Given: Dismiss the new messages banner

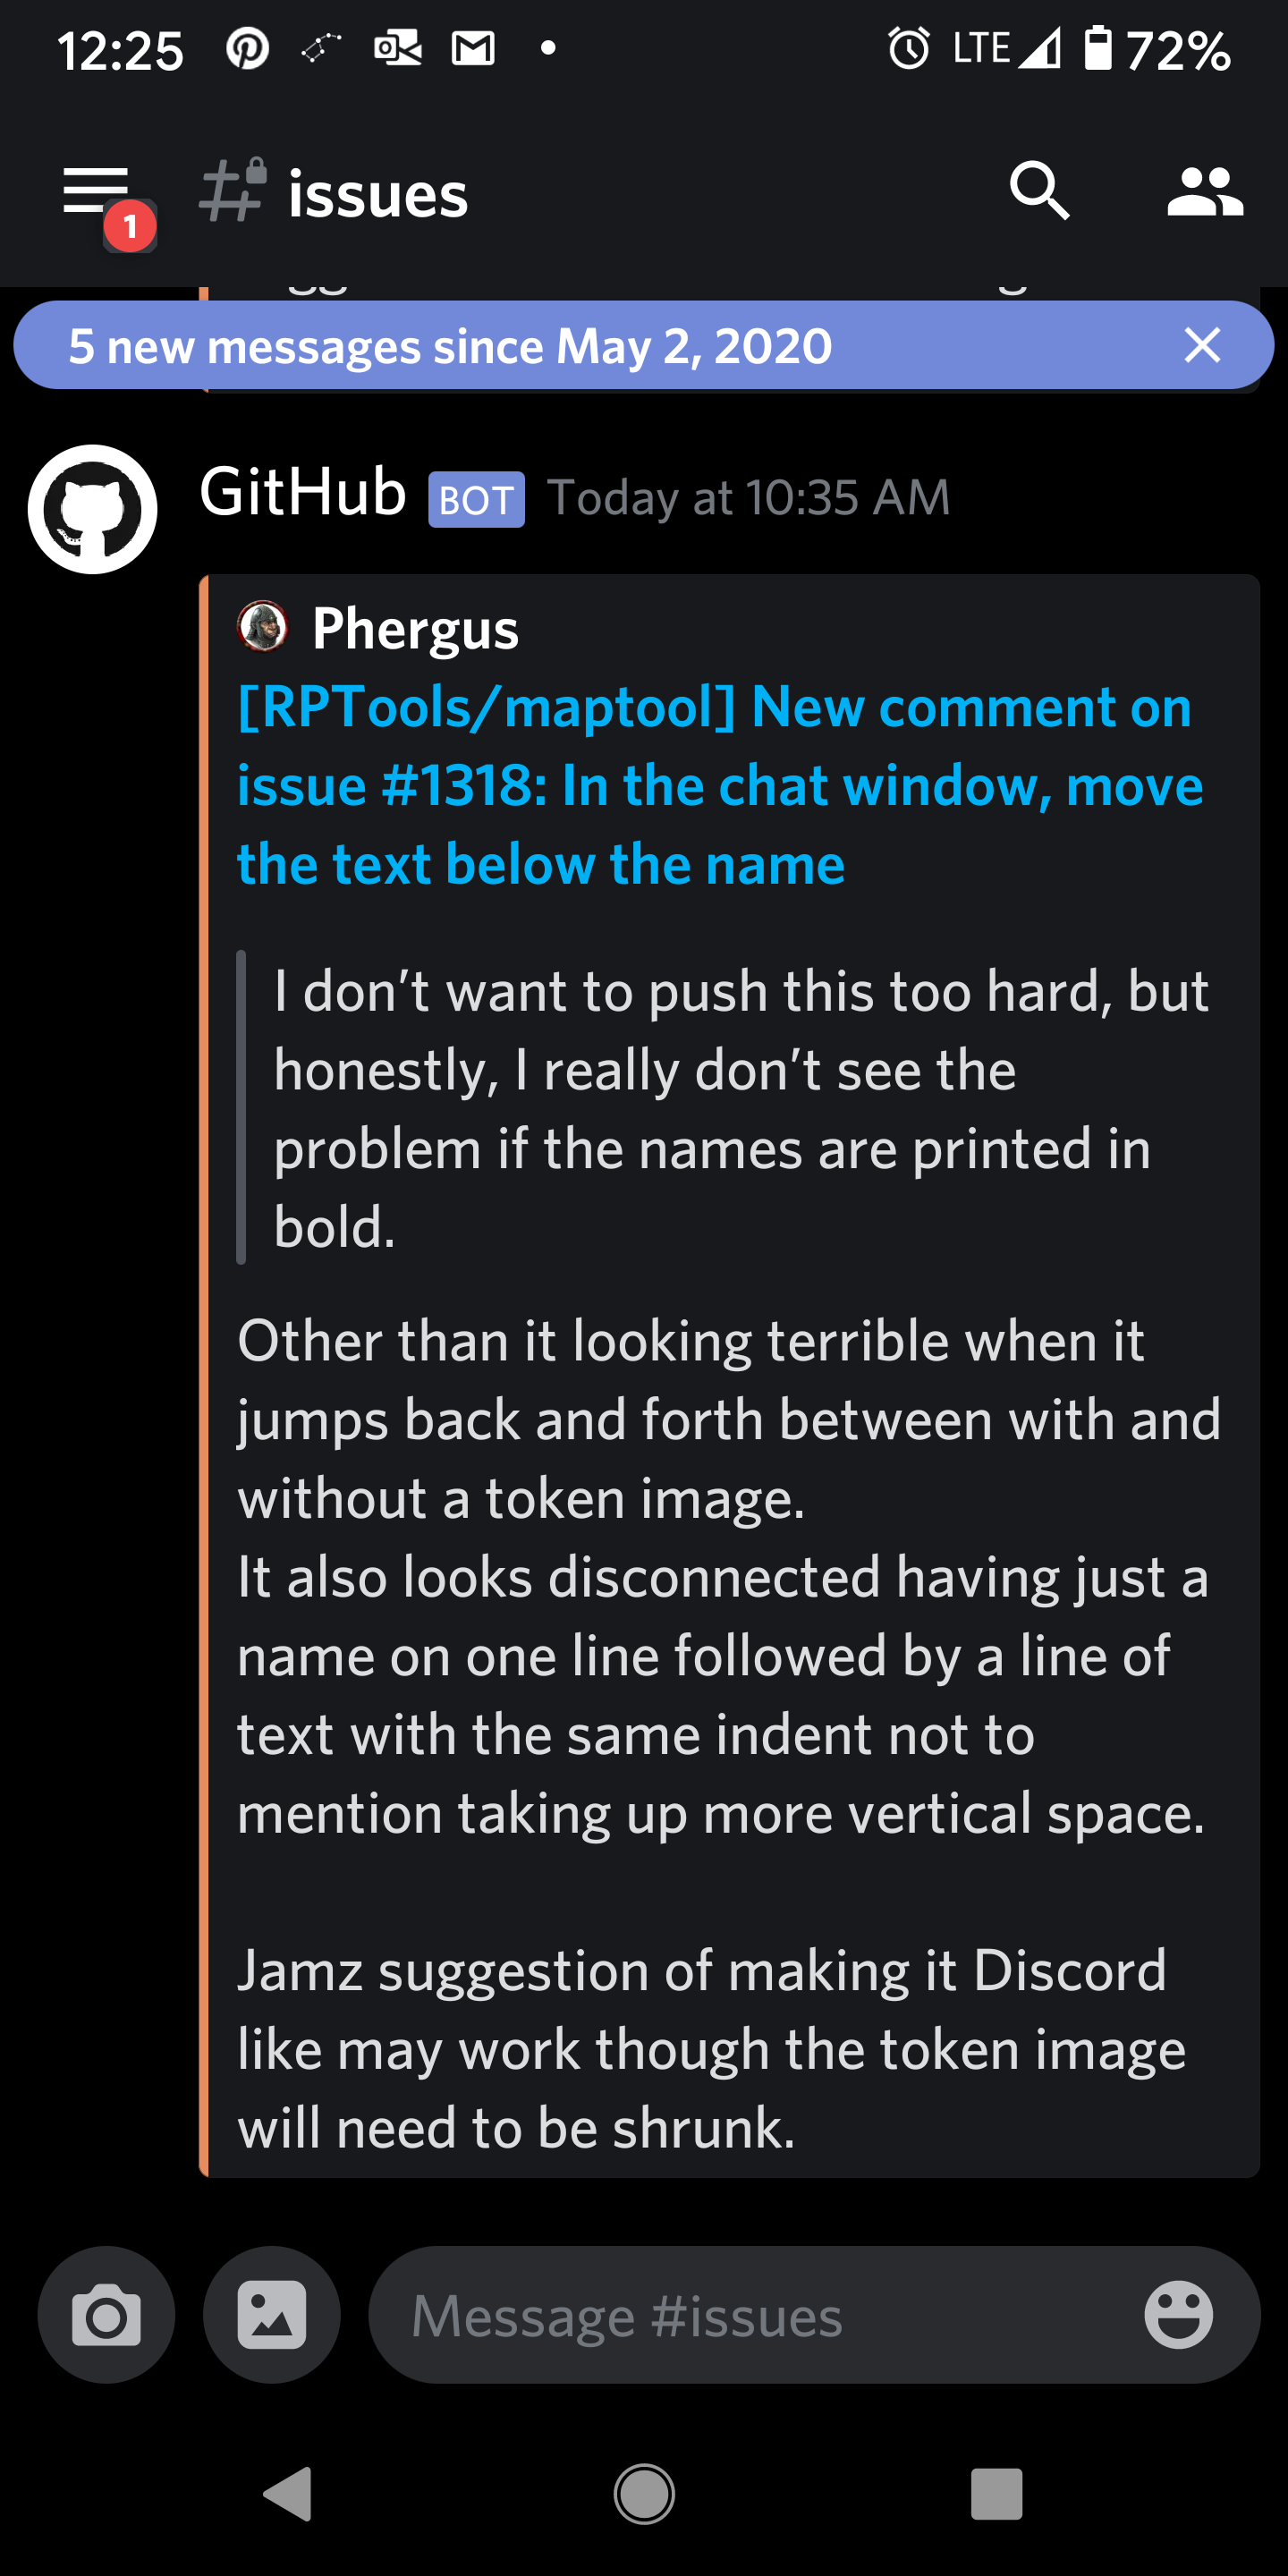Looking at the screenshot, I should (x=1203, y=346).
